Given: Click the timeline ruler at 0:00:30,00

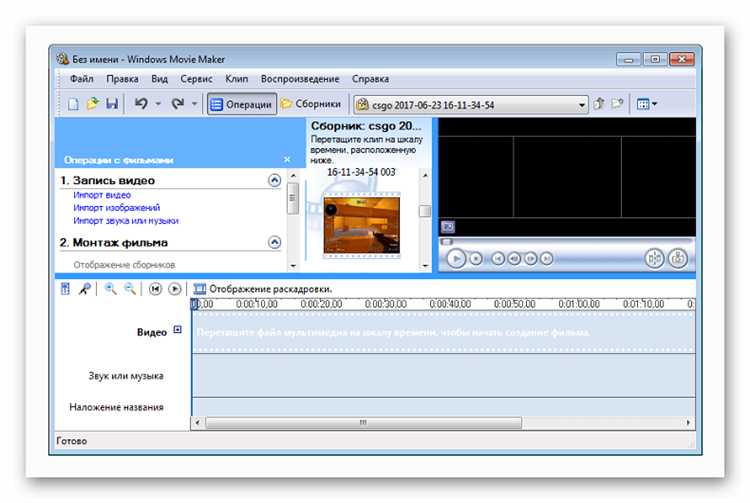Looking at the screenshot, I should pos(386,304).
